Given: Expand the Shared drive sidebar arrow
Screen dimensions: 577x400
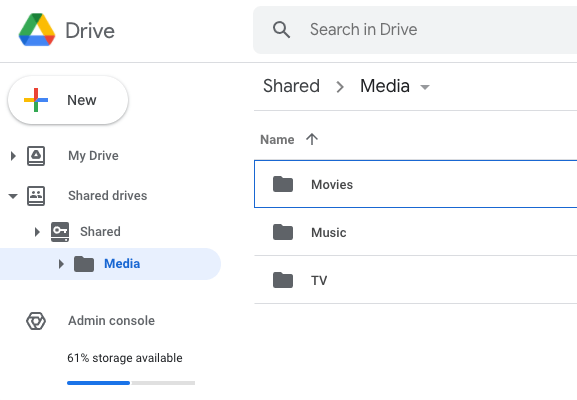Looking at the screenshot, I should [x=37, y=232].
